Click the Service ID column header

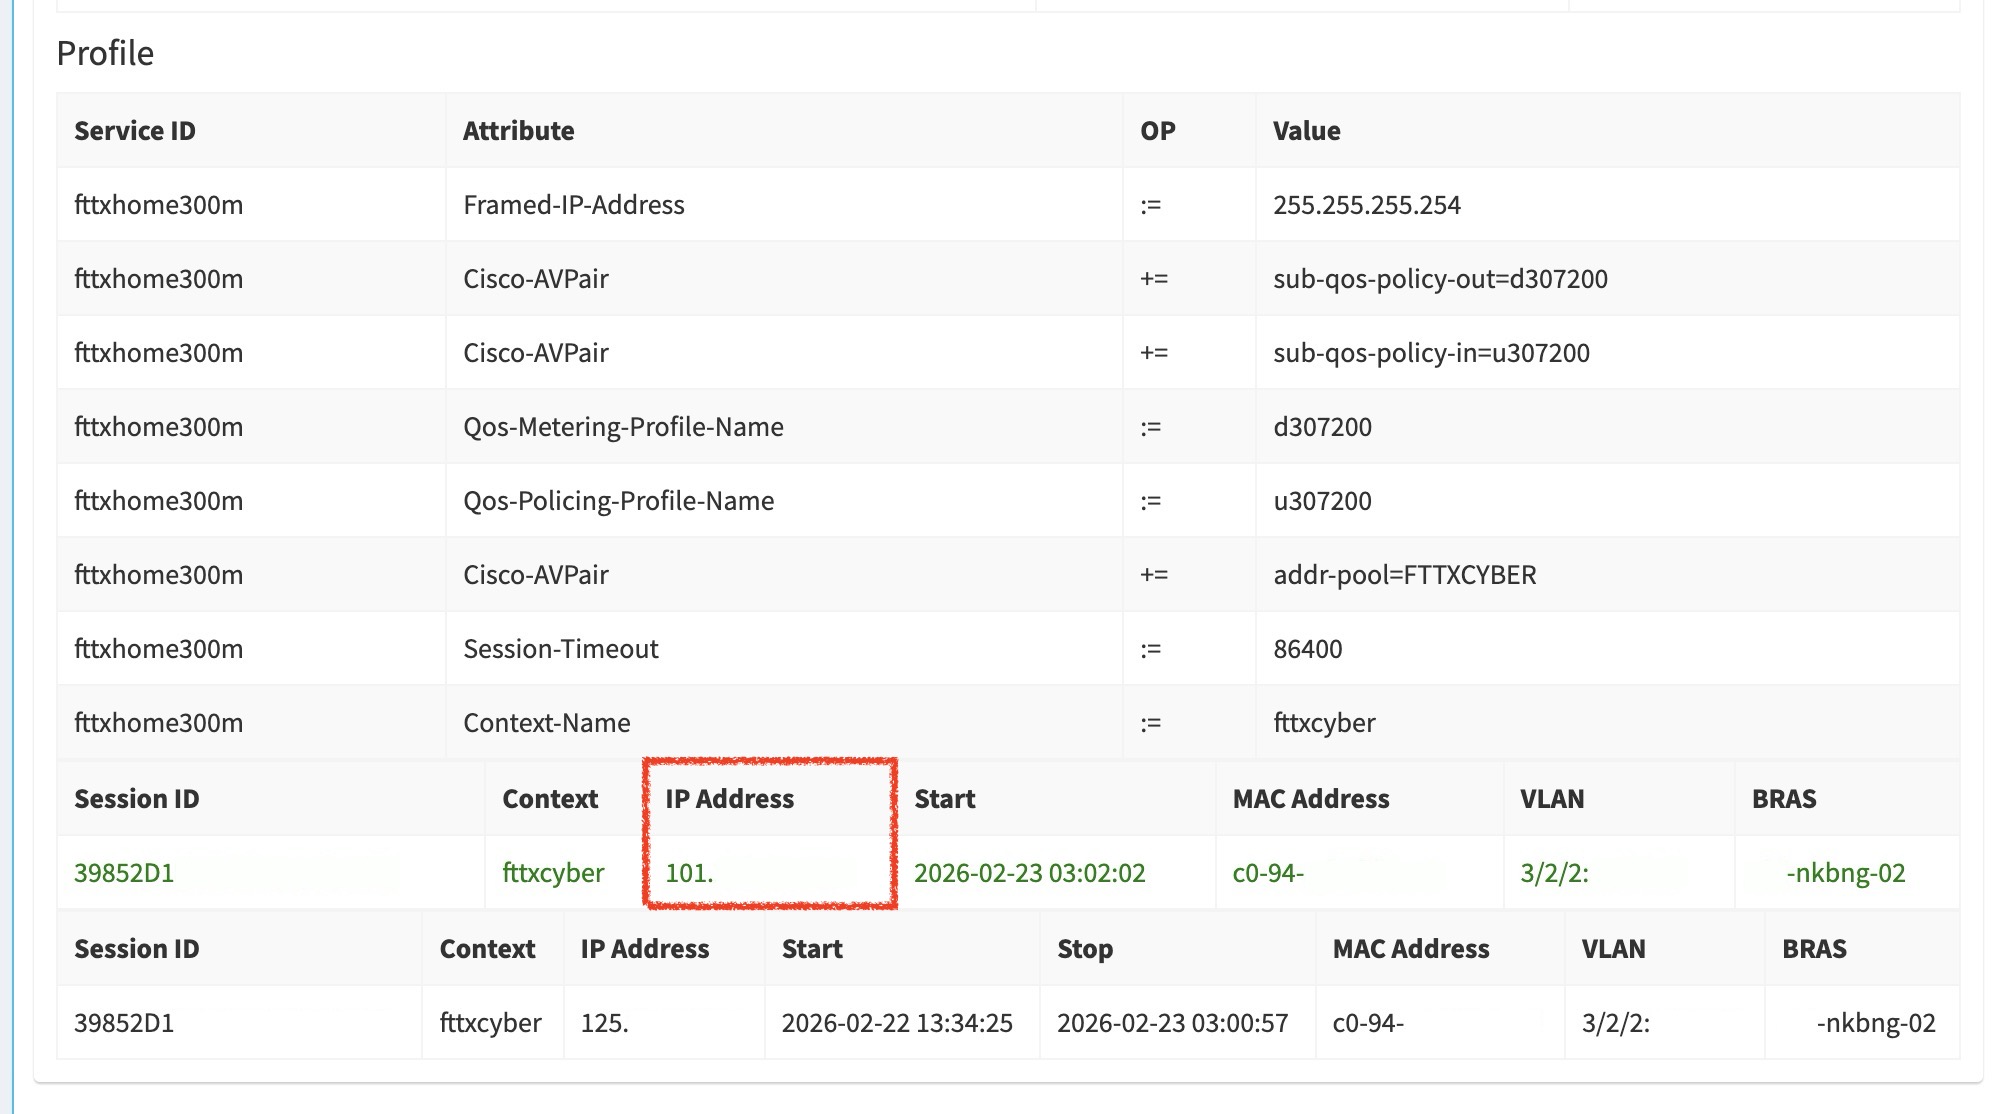tap(135, 130)
